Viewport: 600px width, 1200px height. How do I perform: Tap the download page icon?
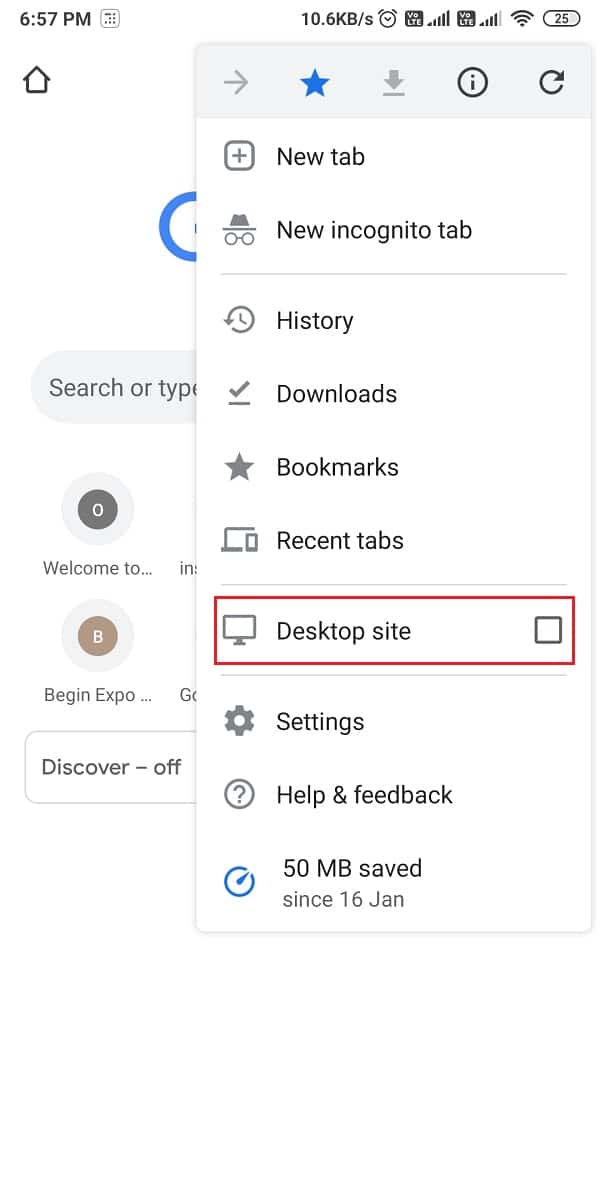coord(394,83)
